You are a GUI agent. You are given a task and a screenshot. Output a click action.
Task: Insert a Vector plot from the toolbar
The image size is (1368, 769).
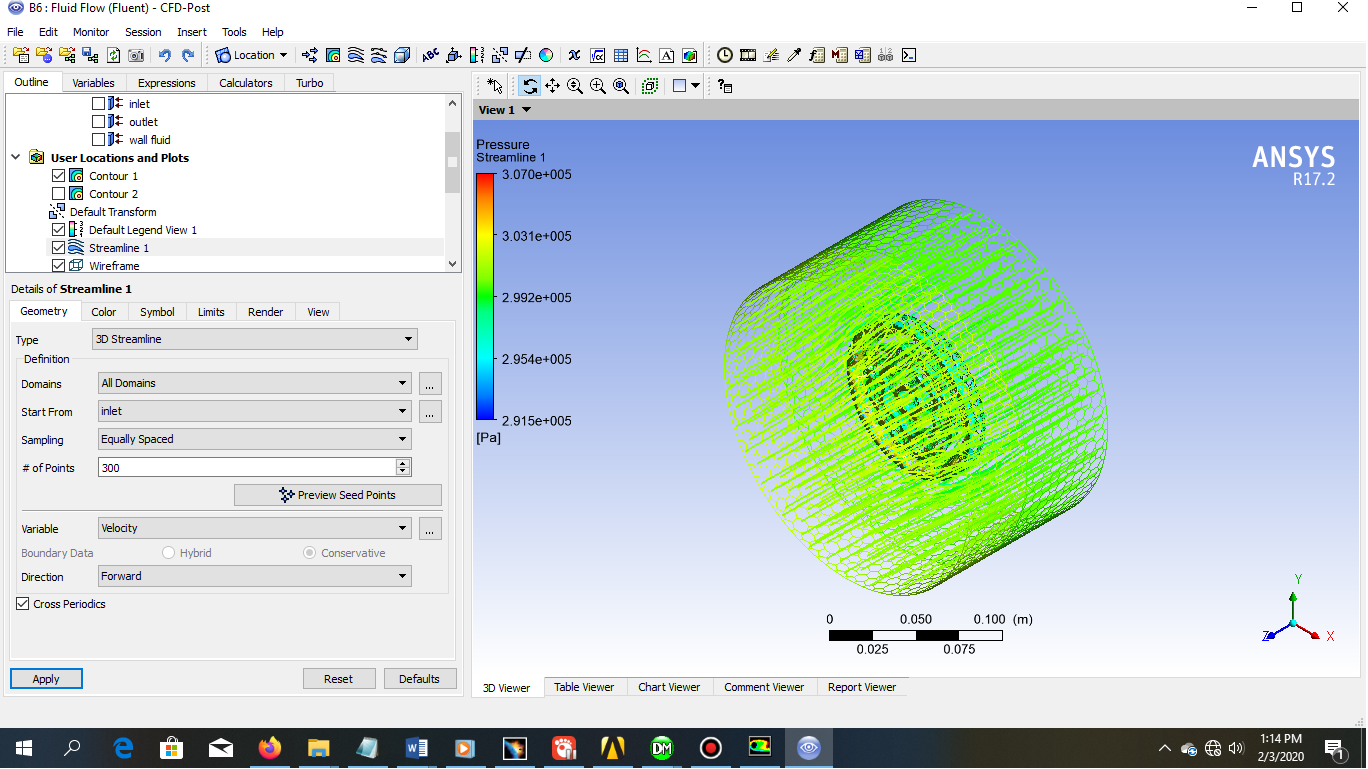pos(310,55)
